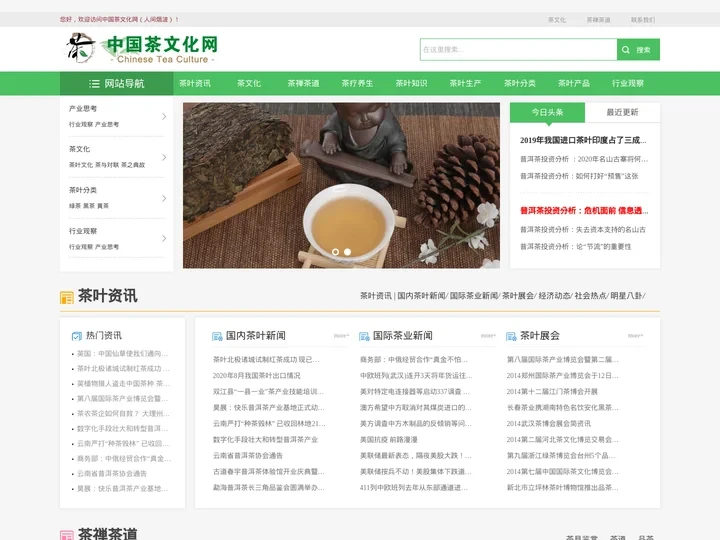Expand the 产业思考 sidebar category arrow
Screen dimensions: 720x540
pos(164,117)
